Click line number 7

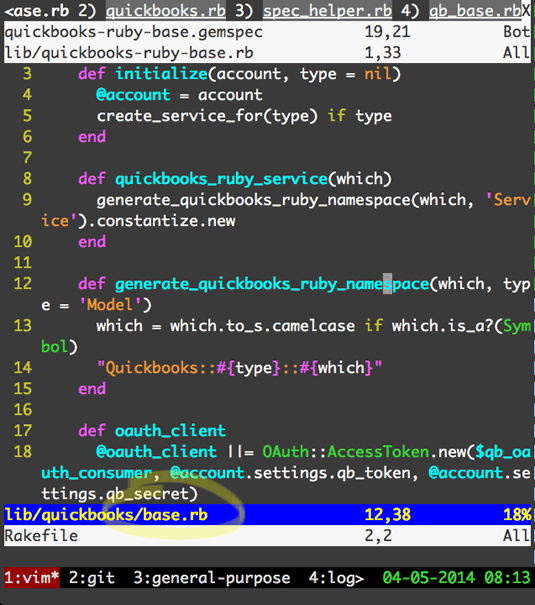27,158
